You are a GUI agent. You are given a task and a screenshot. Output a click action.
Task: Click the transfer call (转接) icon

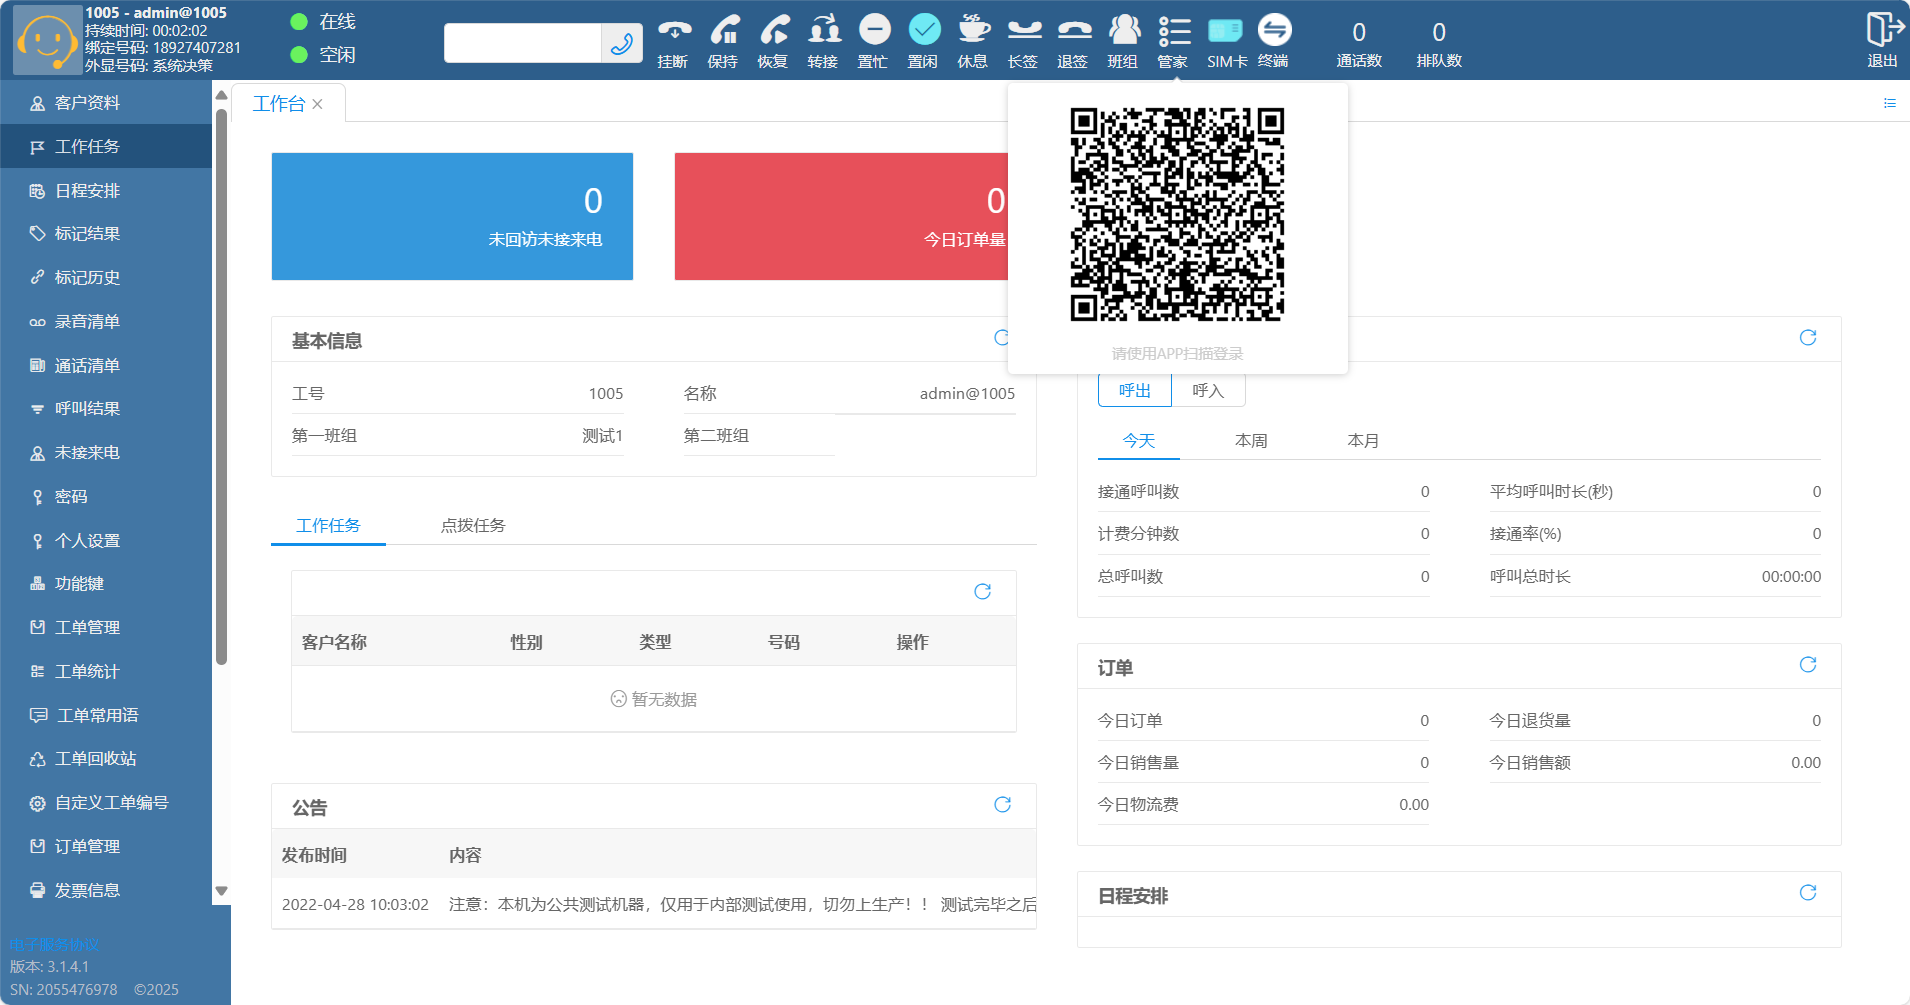click(x=823, y=32)
